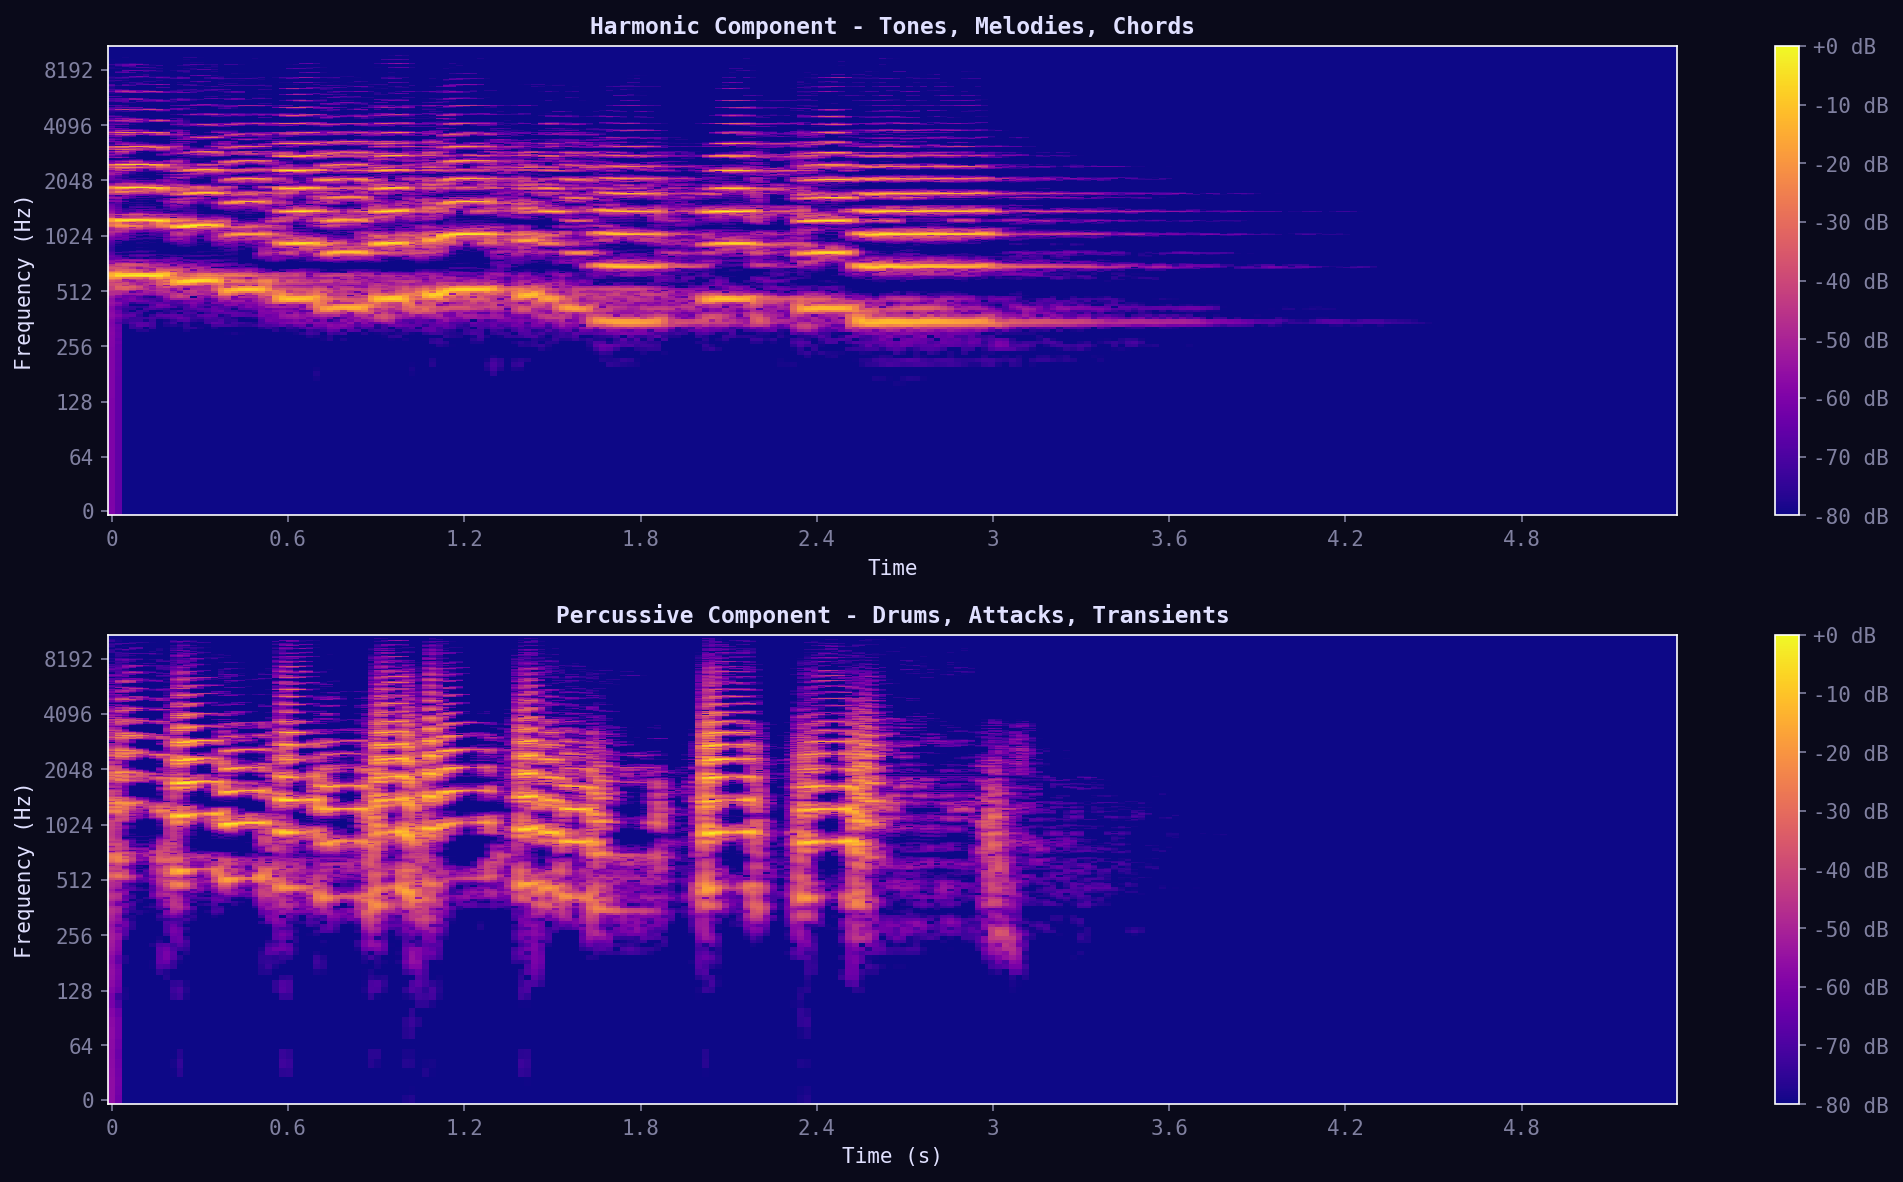The height and width of the screenshot is (1182, 1903).
Task: Click the Percussive Component plot title
Action: tap(891, 615)
